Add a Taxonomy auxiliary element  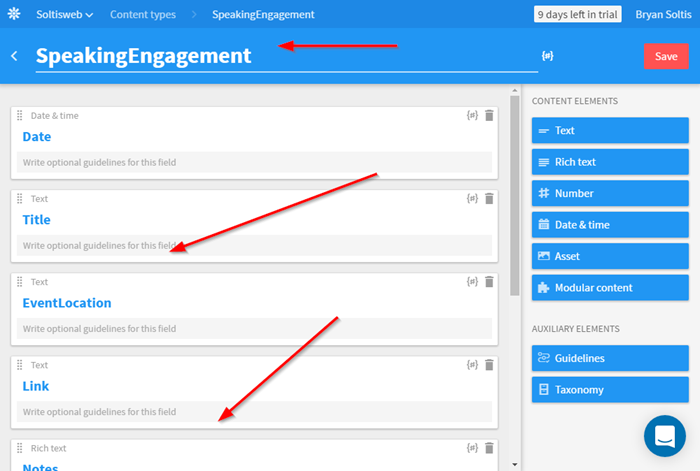[x=610, y=390]
